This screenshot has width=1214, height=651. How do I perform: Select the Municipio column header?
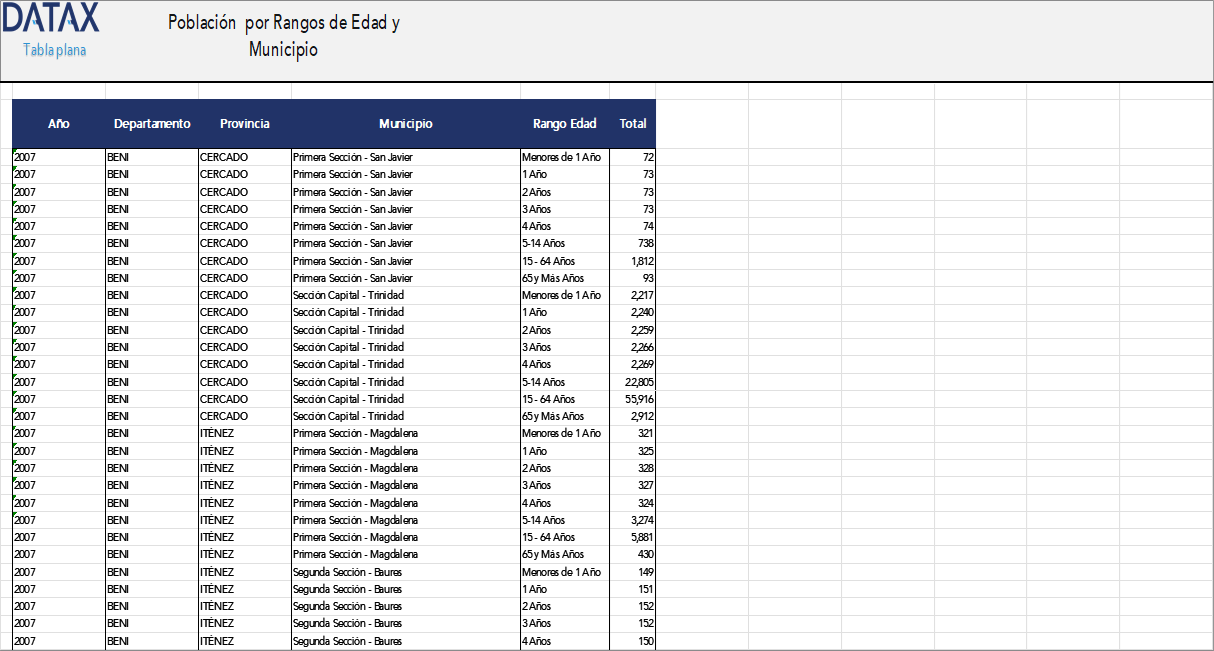click(x=406, y=124)
